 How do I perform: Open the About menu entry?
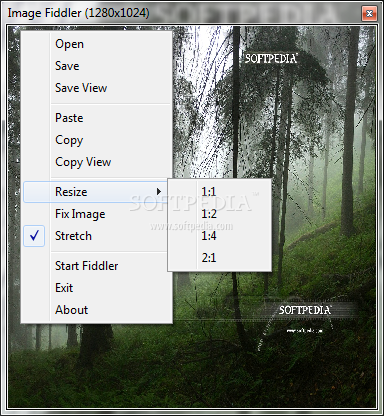coord(97,310)
